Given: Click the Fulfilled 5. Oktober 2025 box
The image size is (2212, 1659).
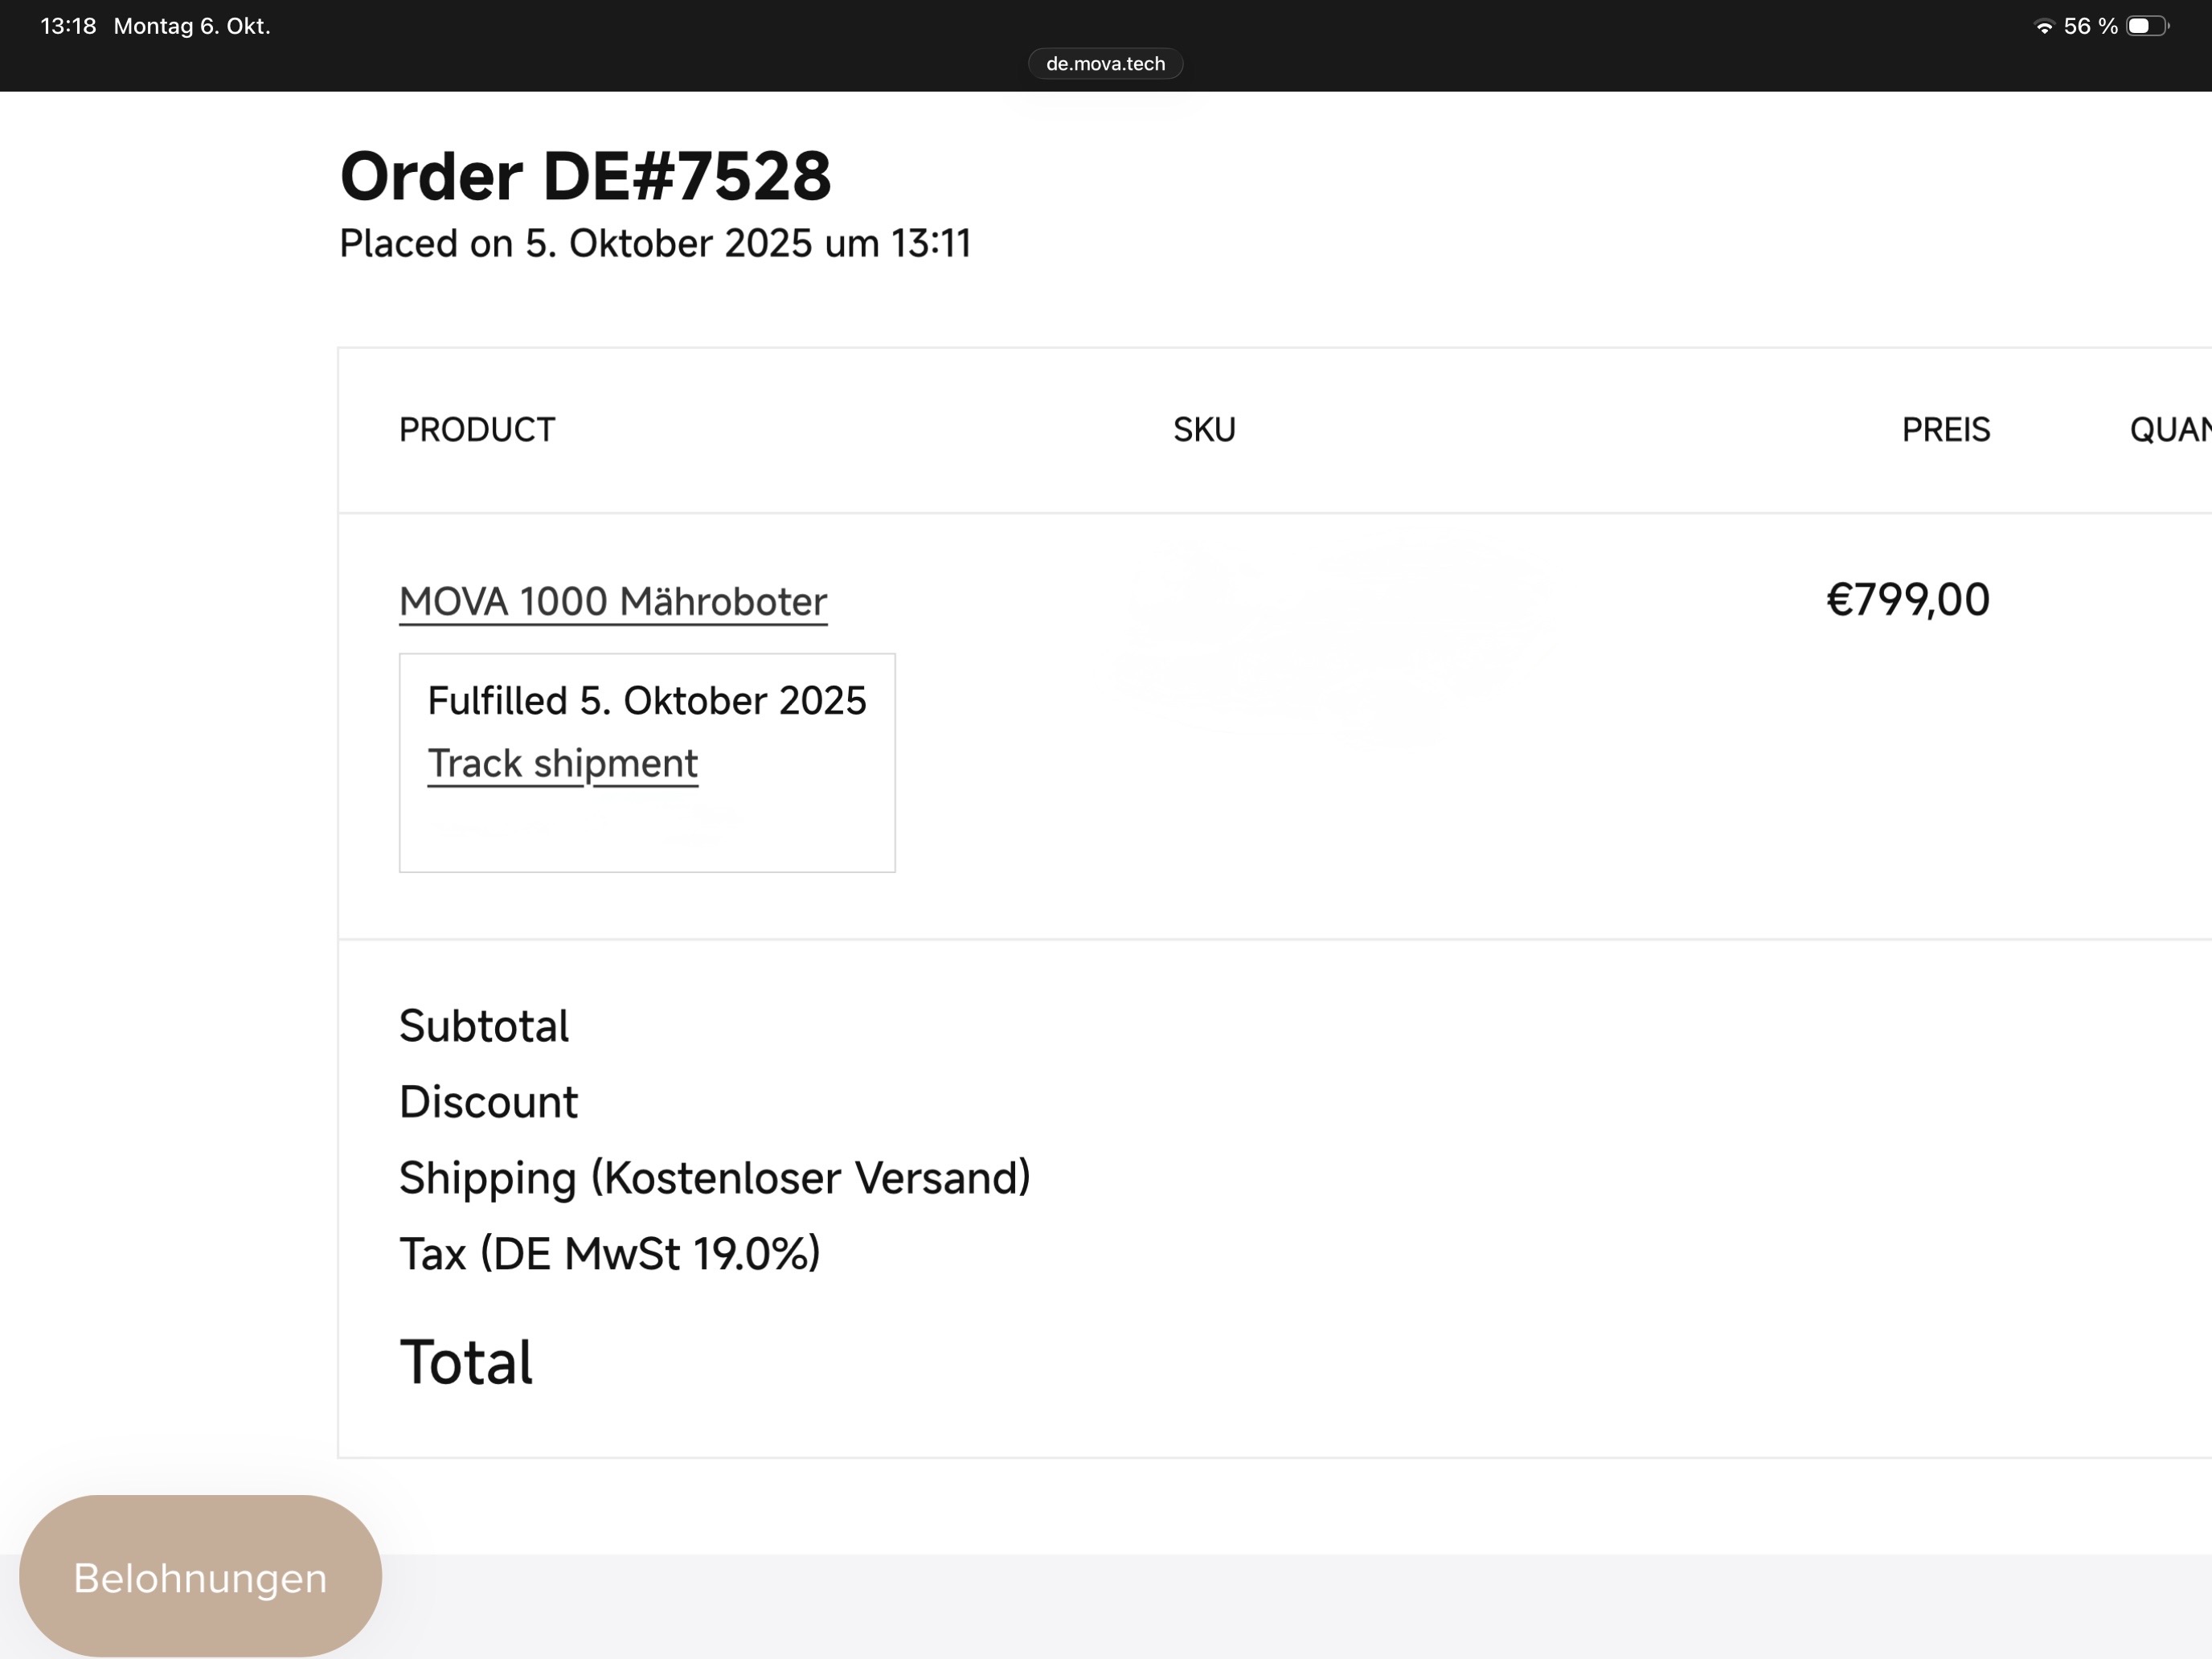Looking at the screenshot, I should (646, 701).
